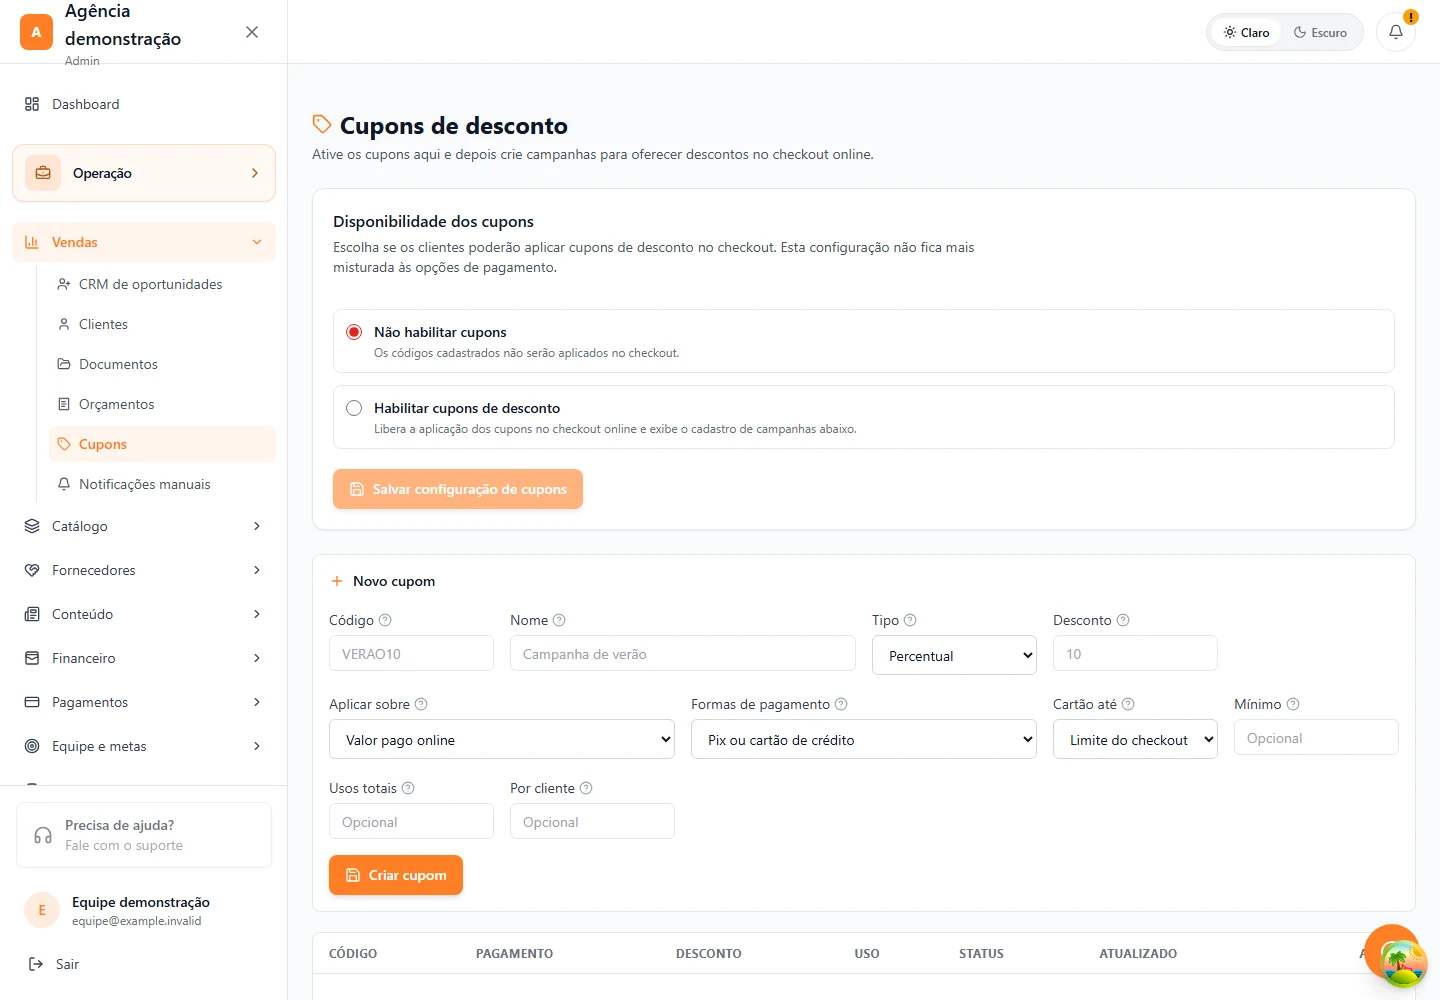This screenshot has width=1440, height=1000.
Task: Switch to Claro light theme
Action: (1246, 32)
